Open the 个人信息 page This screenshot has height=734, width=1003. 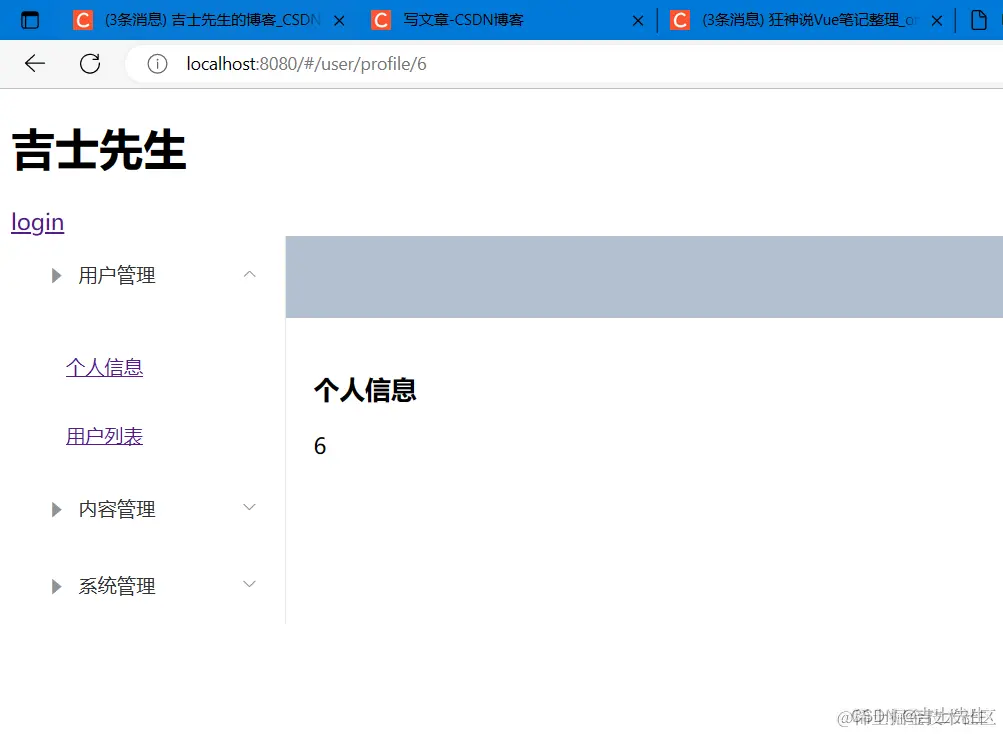click(103, 368)
